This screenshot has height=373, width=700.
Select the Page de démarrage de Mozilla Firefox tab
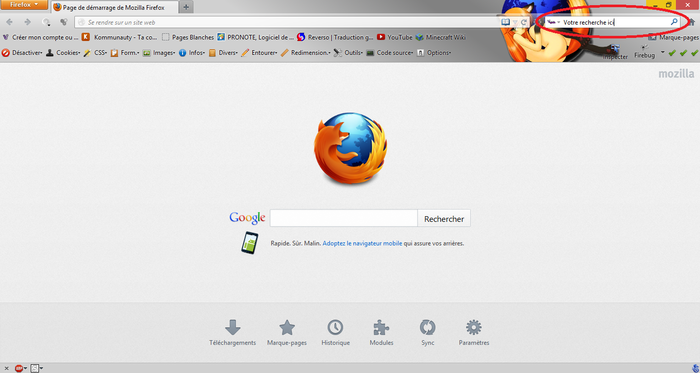click(114, 7)
